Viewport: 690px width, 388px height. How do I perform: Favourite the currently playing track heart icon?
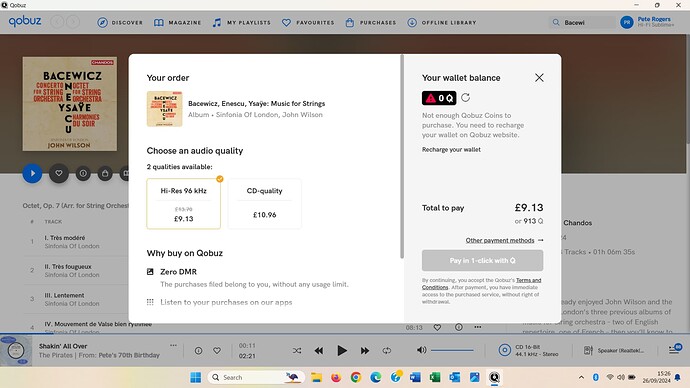tap(217, 351)
